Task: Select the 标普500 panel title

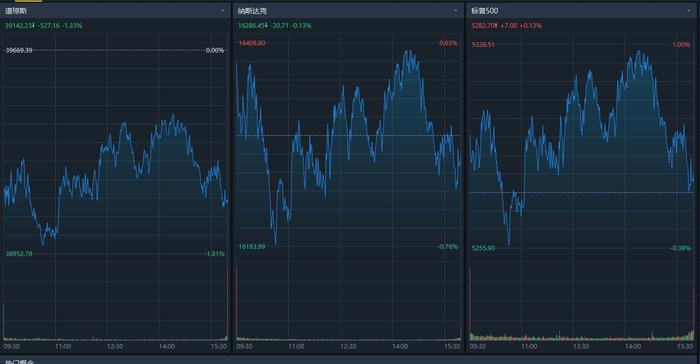Action: pos(485,11)
